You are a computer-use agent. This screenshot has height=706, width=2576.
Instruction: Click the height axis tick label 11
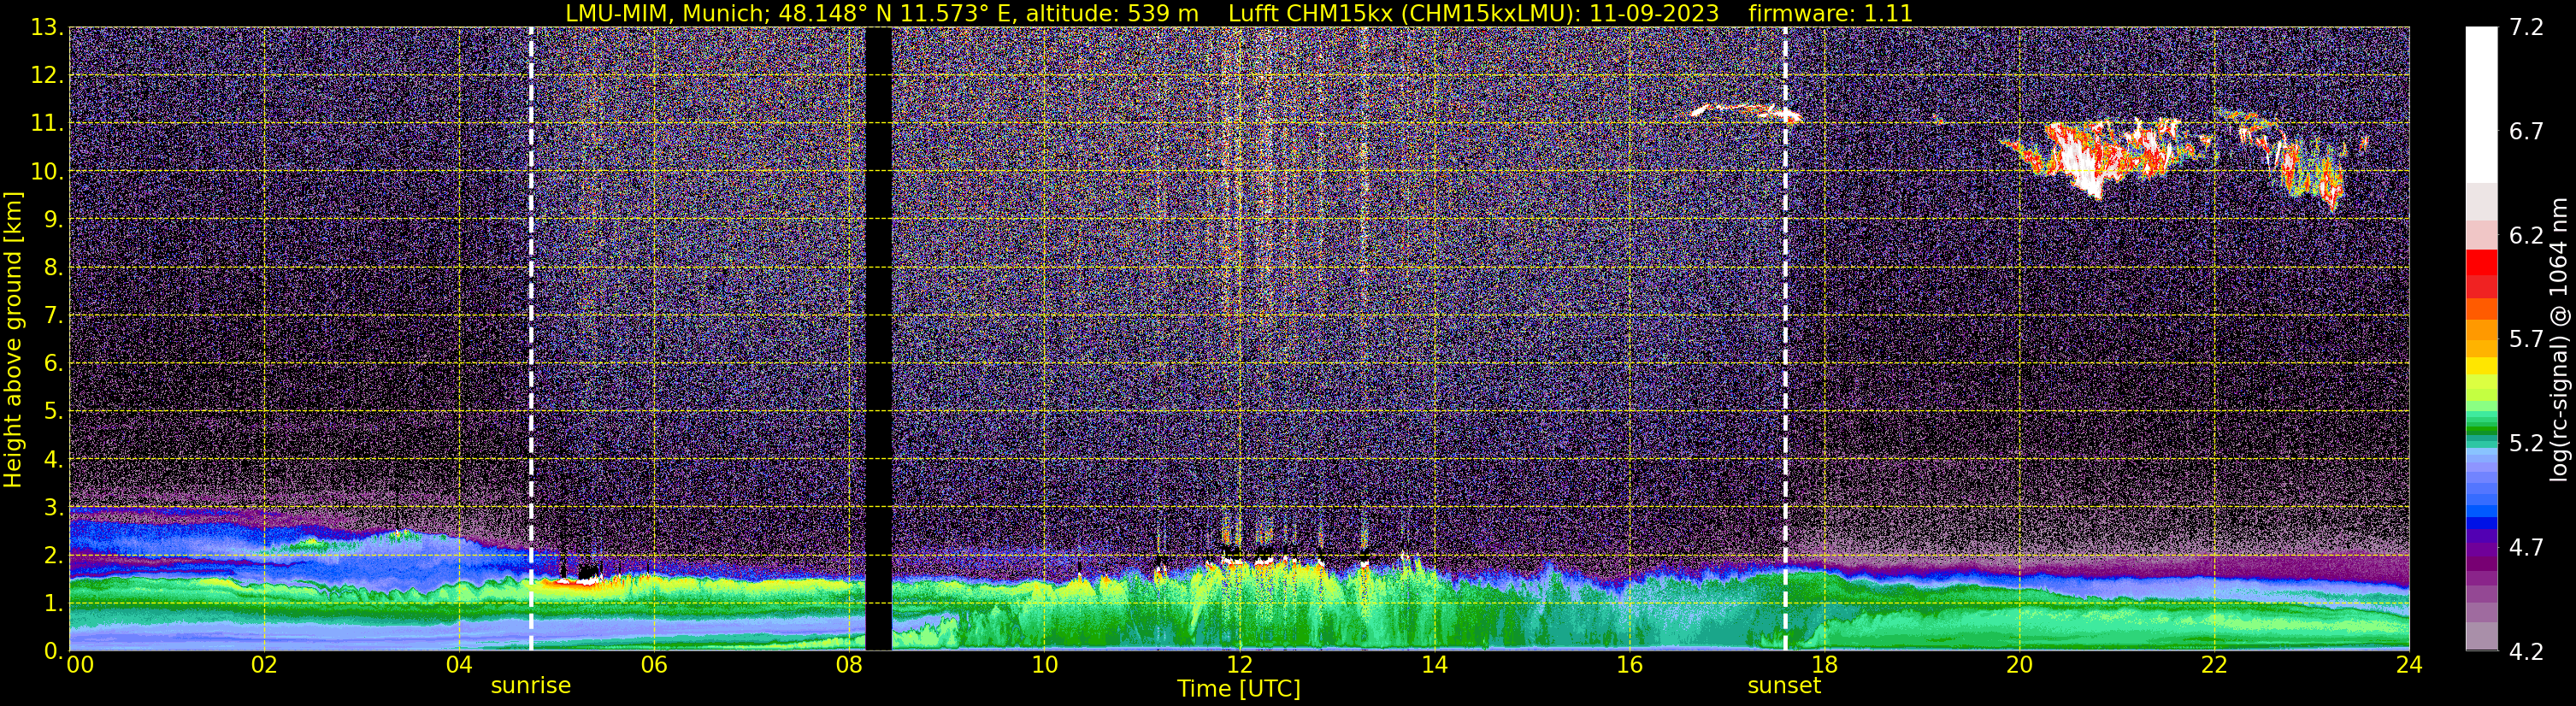click(46, 123)
